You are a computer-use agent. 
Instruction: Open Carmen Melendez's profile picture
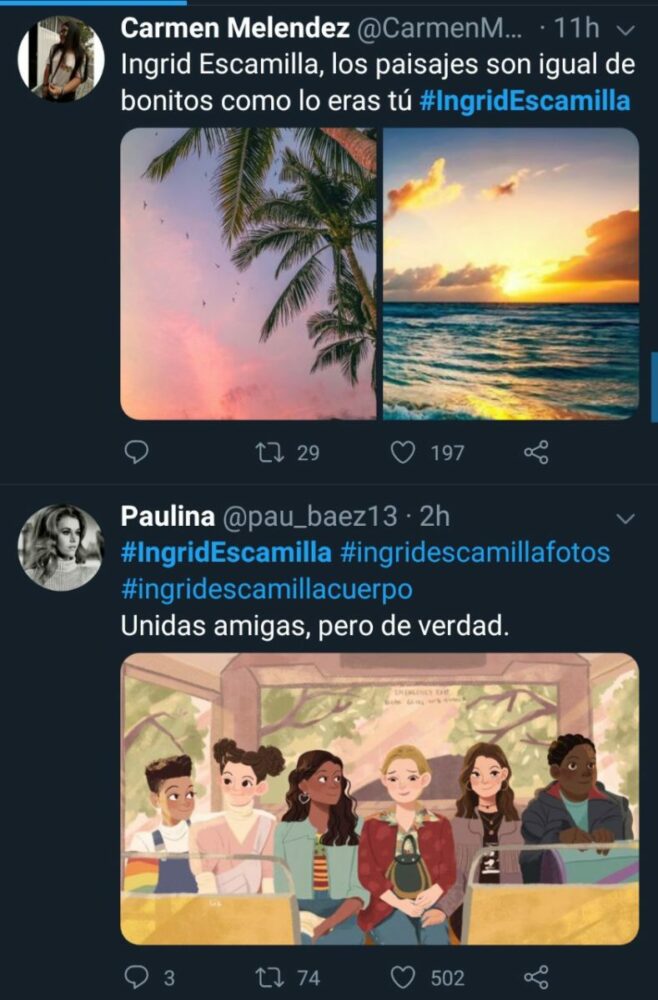pyautogui.click(x=61, y=58)
